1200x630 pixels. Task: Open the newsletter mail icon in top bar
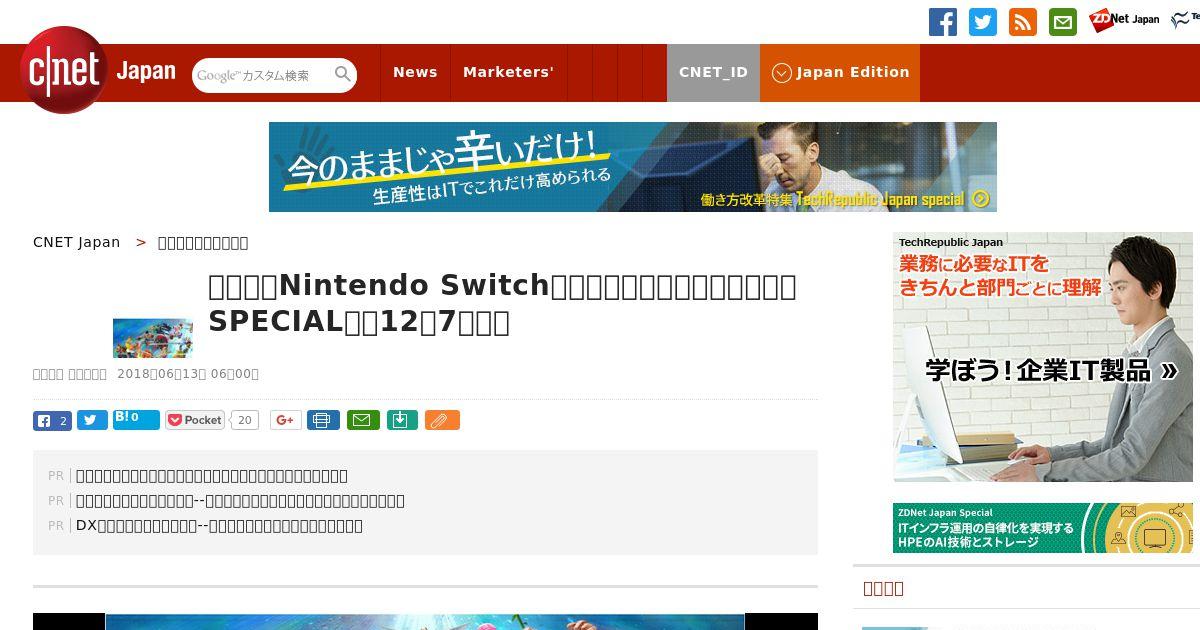click(x=1063, y=22)
